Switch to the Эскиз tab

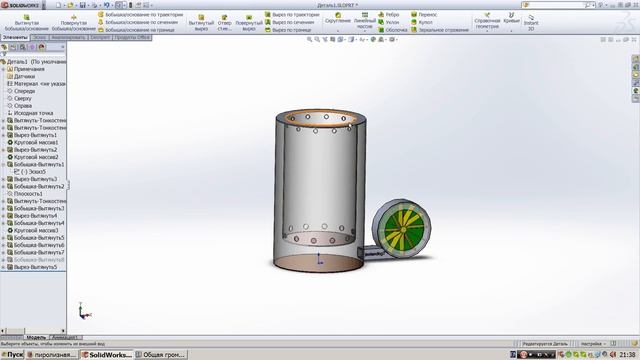[x=40, y=37]
